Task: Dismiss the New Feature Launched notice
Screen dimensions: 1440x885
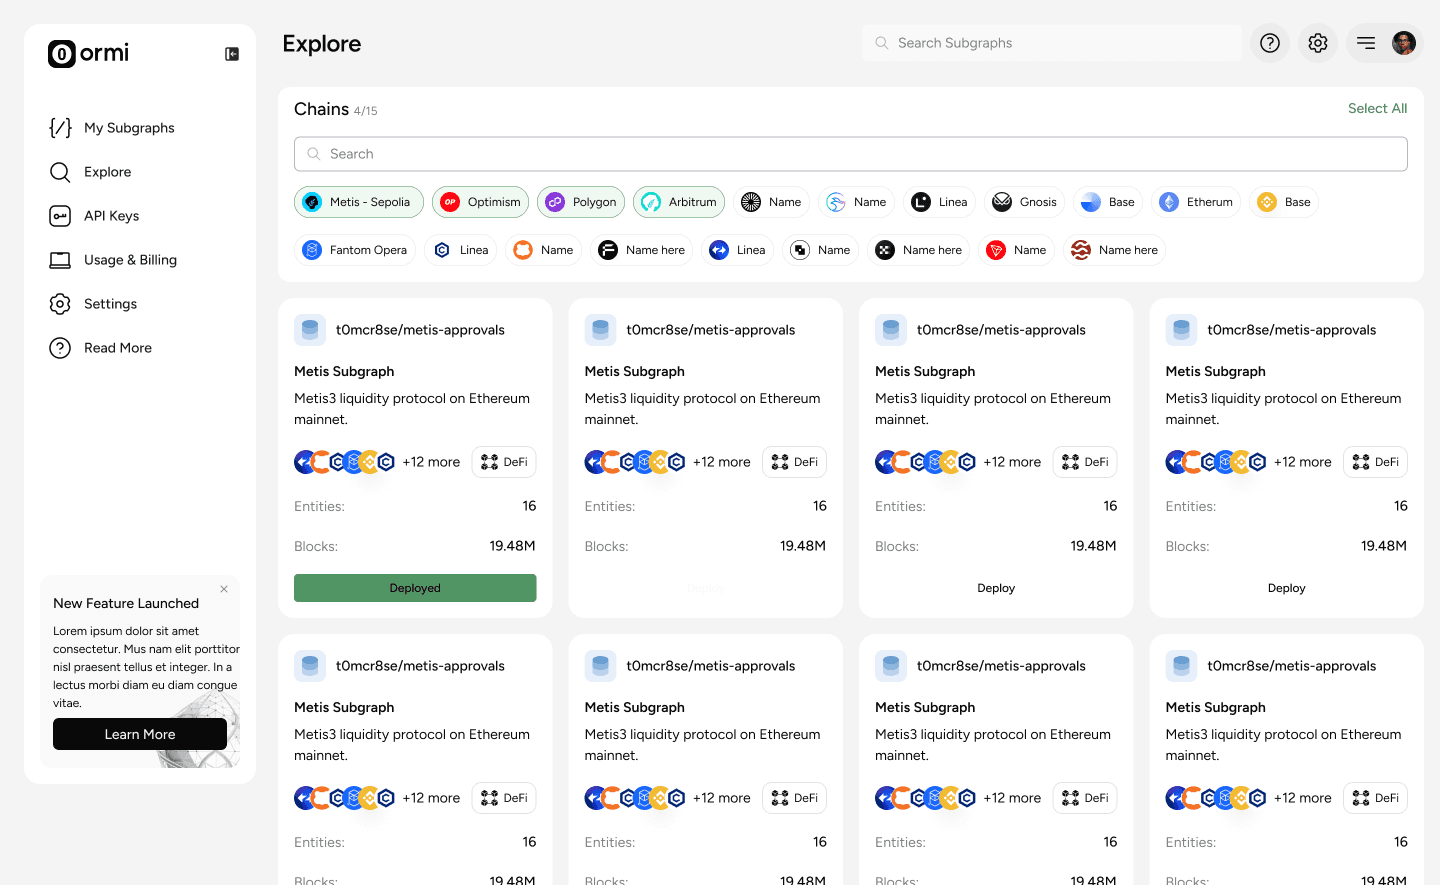Action: pyautogui.click(x=224, y=589)
